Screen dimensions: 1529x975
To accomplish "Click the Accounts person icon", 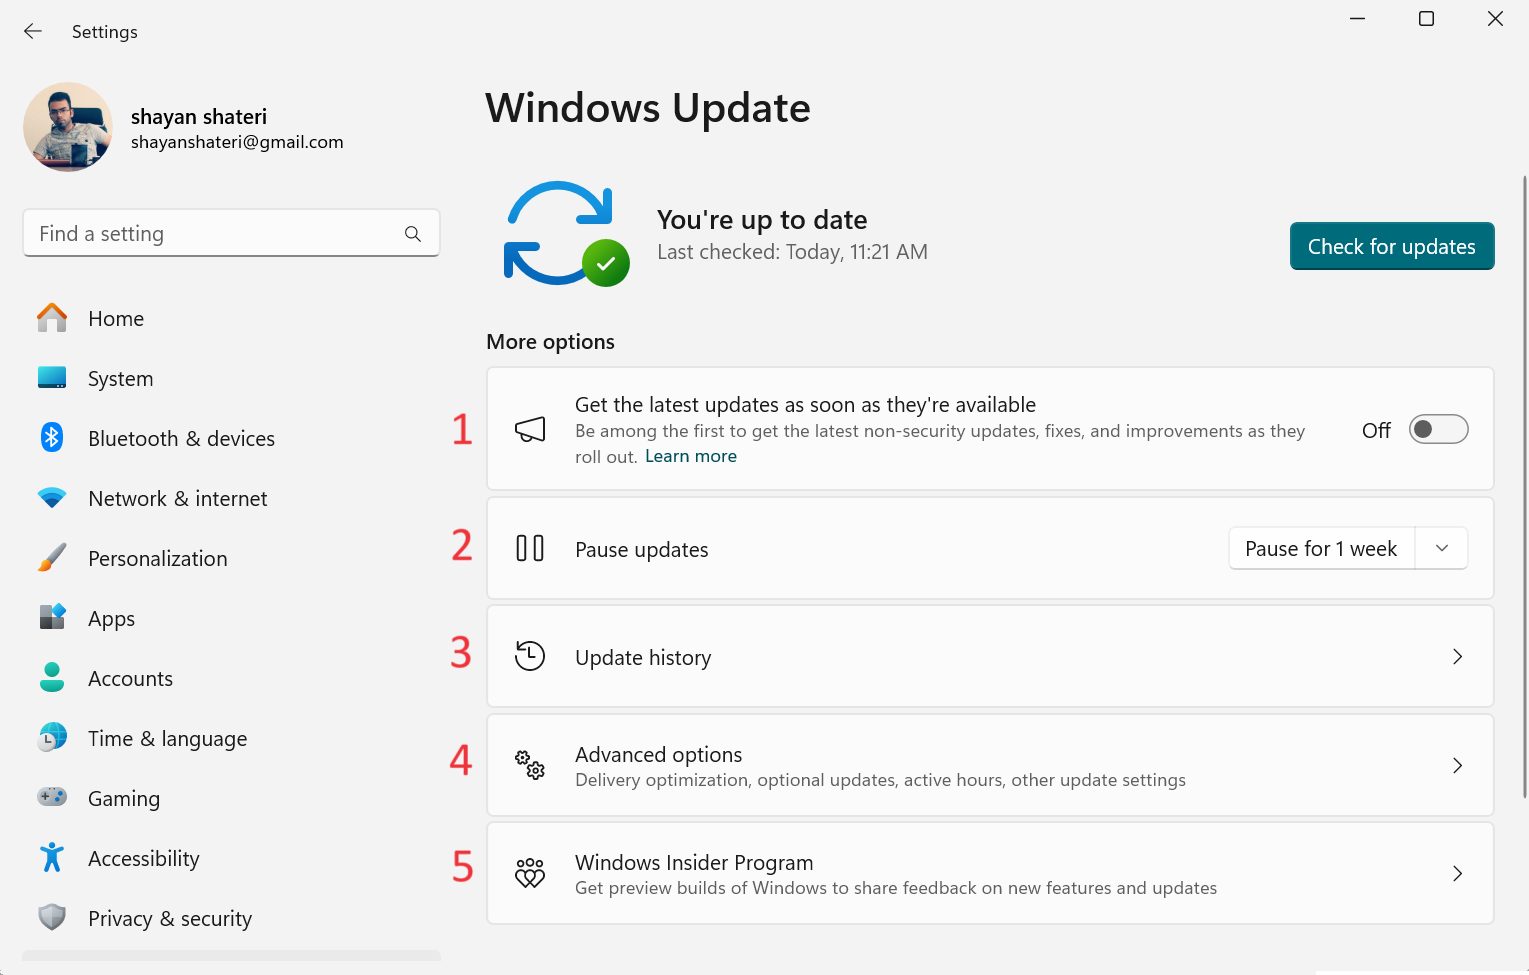I will pos(52,677).
